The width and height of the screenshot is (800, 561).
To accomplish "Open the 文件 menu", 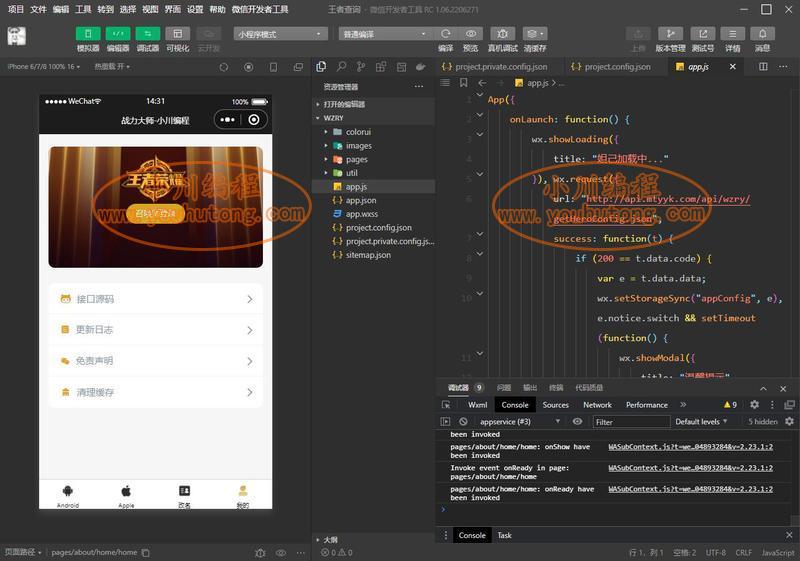I will click(38, 9).
